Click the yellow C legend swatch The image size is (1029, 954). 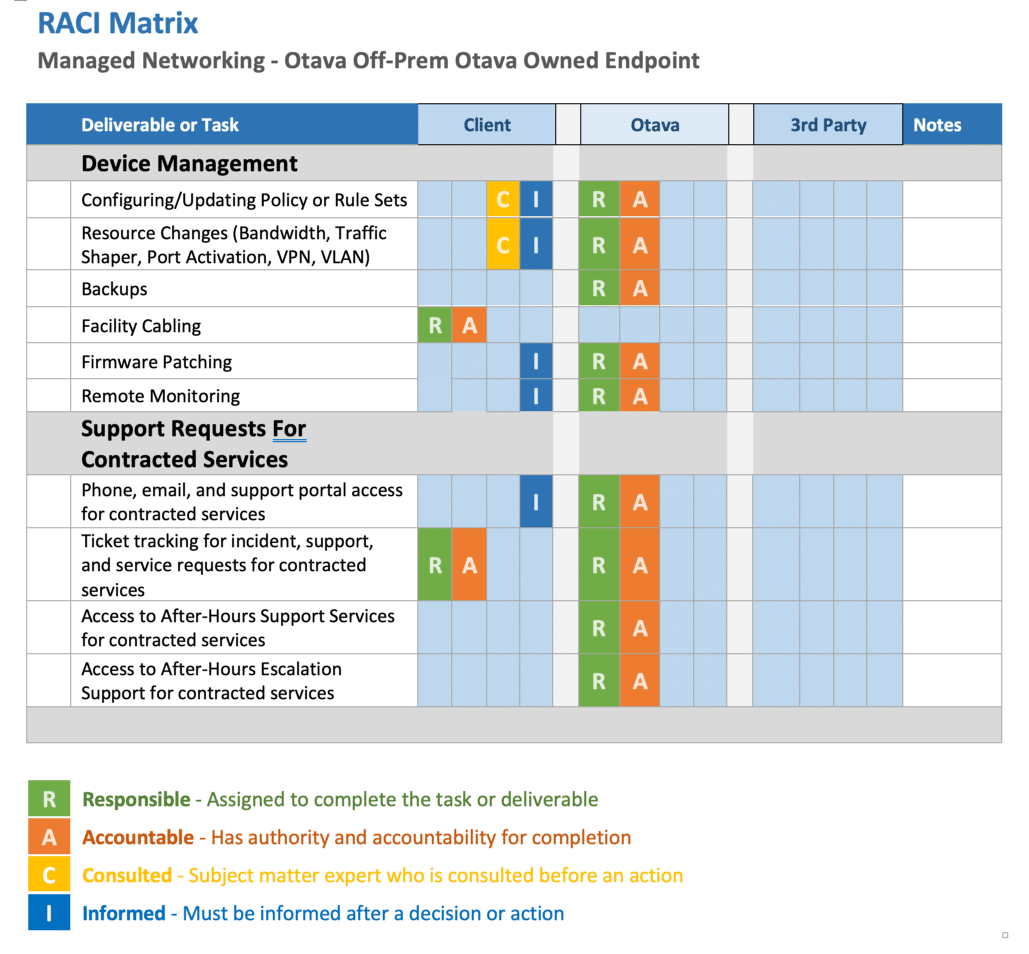pyautogui.click(x=49, y=875)
